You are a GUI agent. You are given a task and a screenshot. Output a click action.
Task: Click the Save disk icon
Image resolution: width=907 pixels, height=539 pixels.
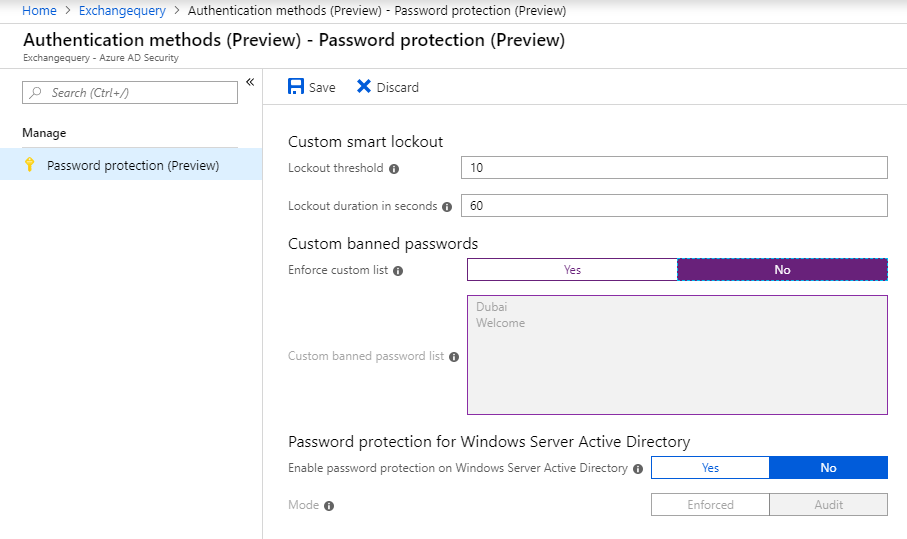[x=296, y=87]
